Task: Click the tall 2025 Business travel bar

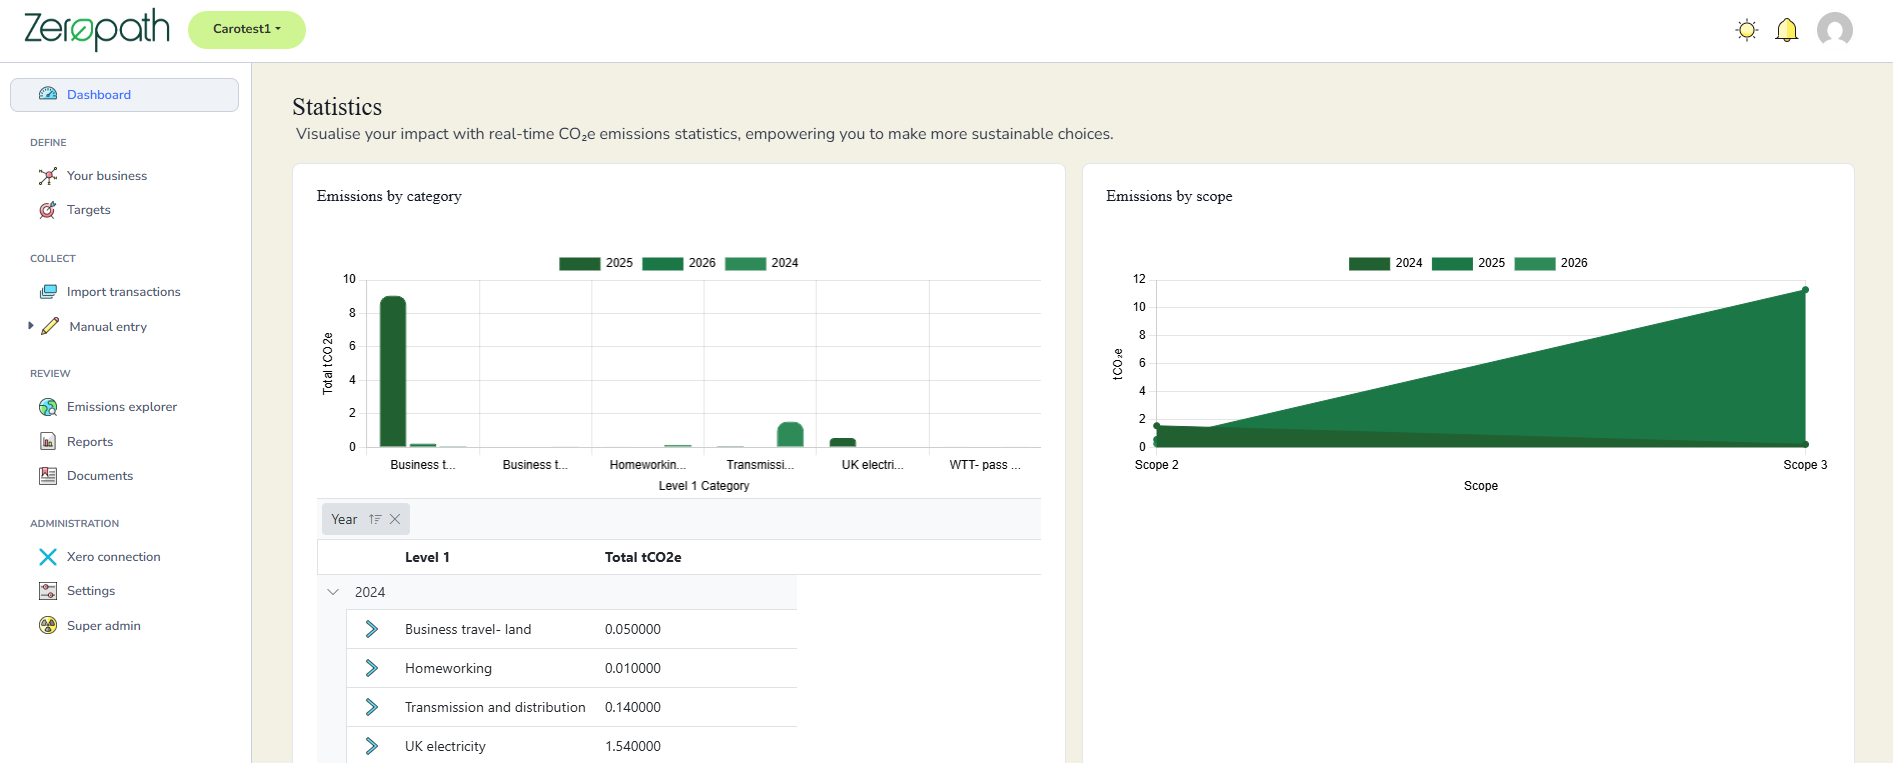Action: (393, 371)
